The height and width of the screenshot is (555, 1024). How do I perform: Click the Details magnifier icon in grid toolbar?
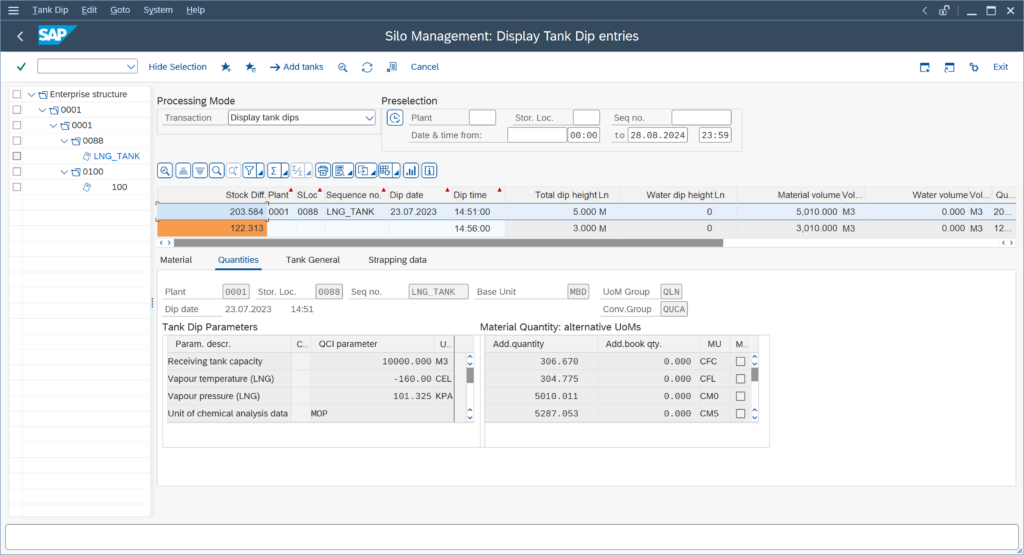coord(165,171)
